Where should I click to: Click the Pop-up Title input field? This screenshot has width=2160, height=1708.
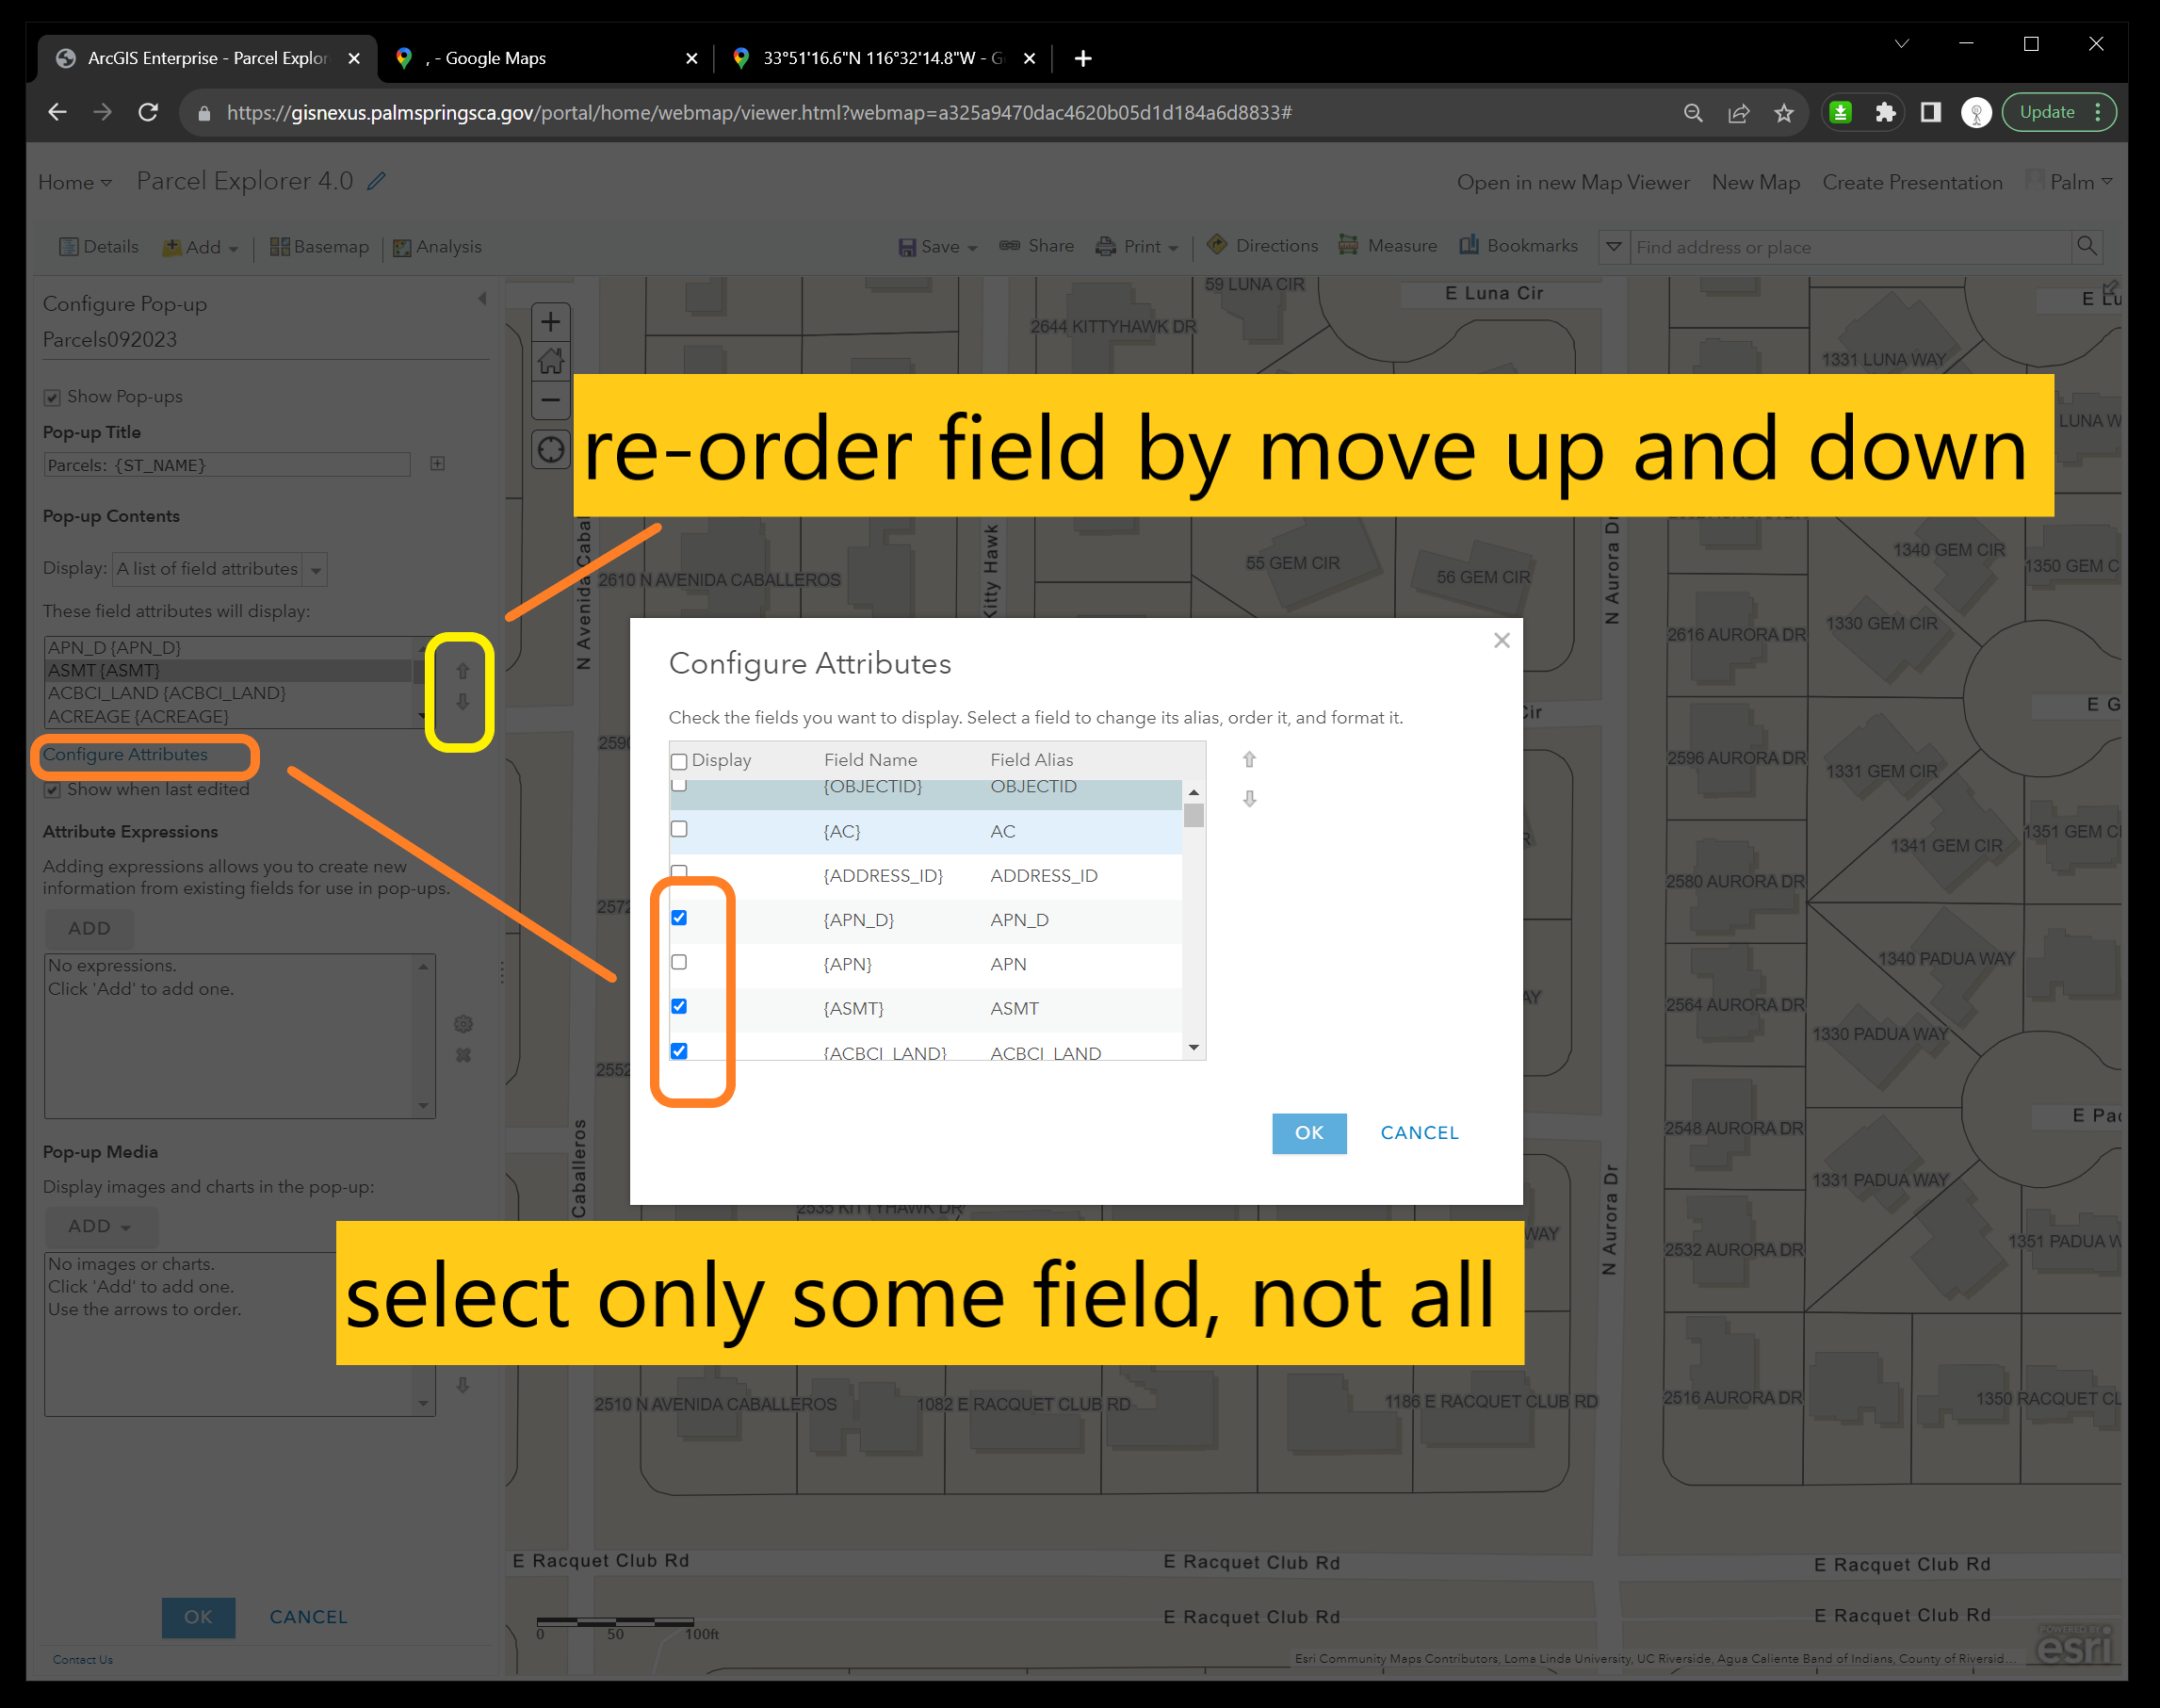pyautogui.click(x=227, y=465)
